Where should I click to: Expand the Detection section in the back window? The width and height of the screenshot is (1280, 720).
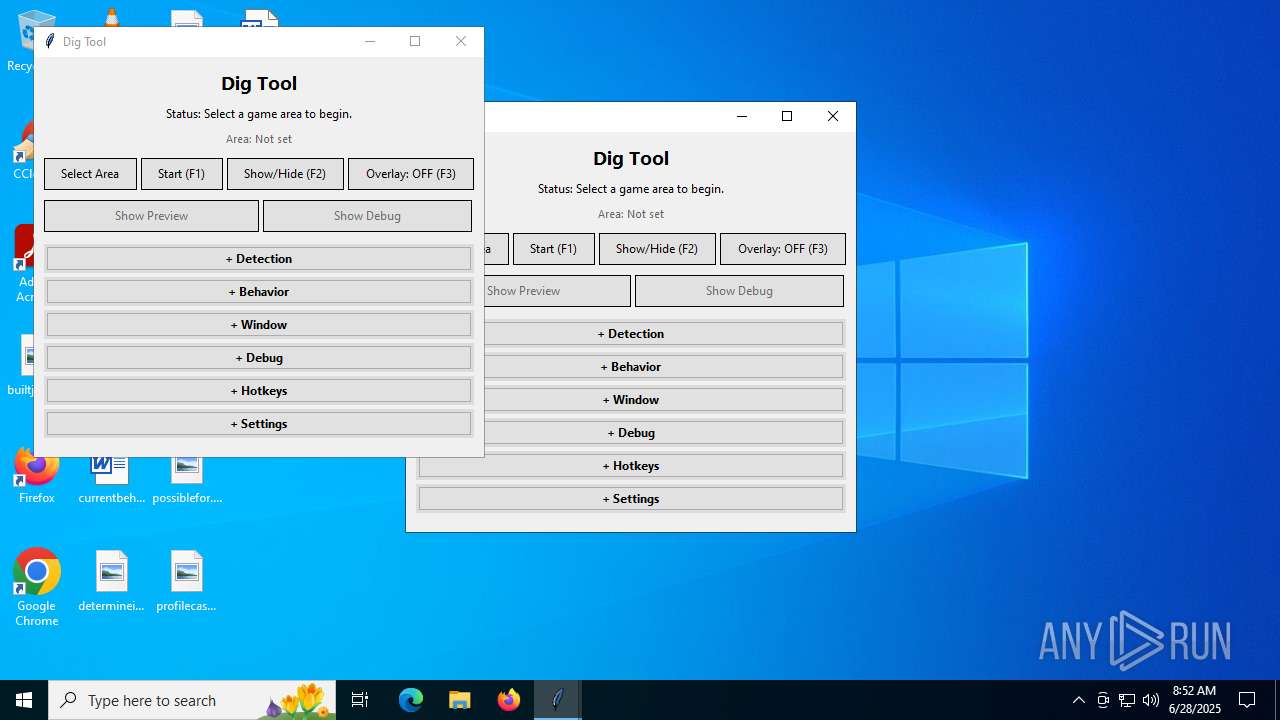click(664, 334)
